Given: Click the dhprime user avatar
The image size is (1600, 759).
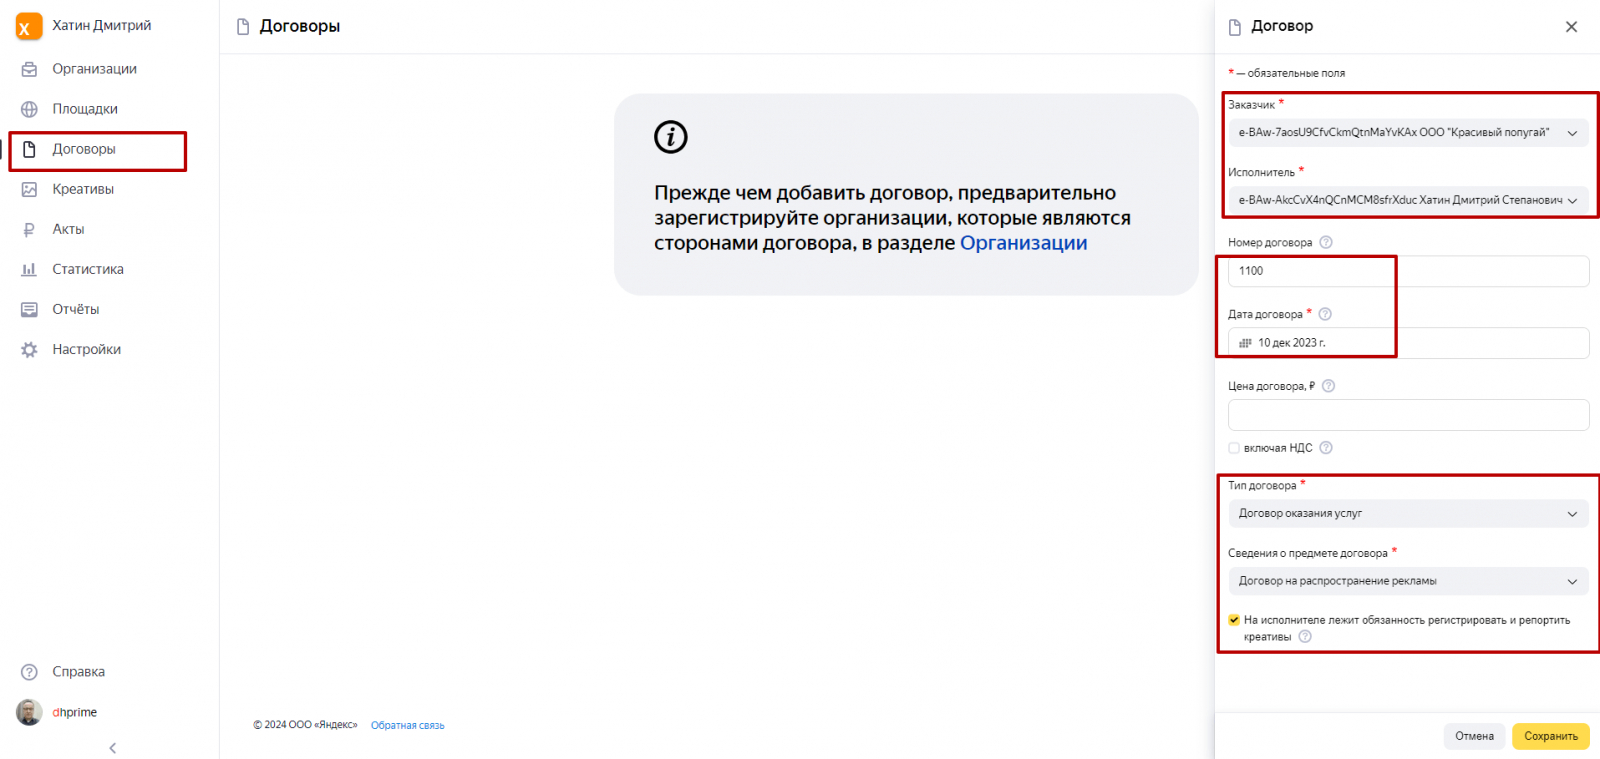Looking at the screenshot, I should 29,712.
